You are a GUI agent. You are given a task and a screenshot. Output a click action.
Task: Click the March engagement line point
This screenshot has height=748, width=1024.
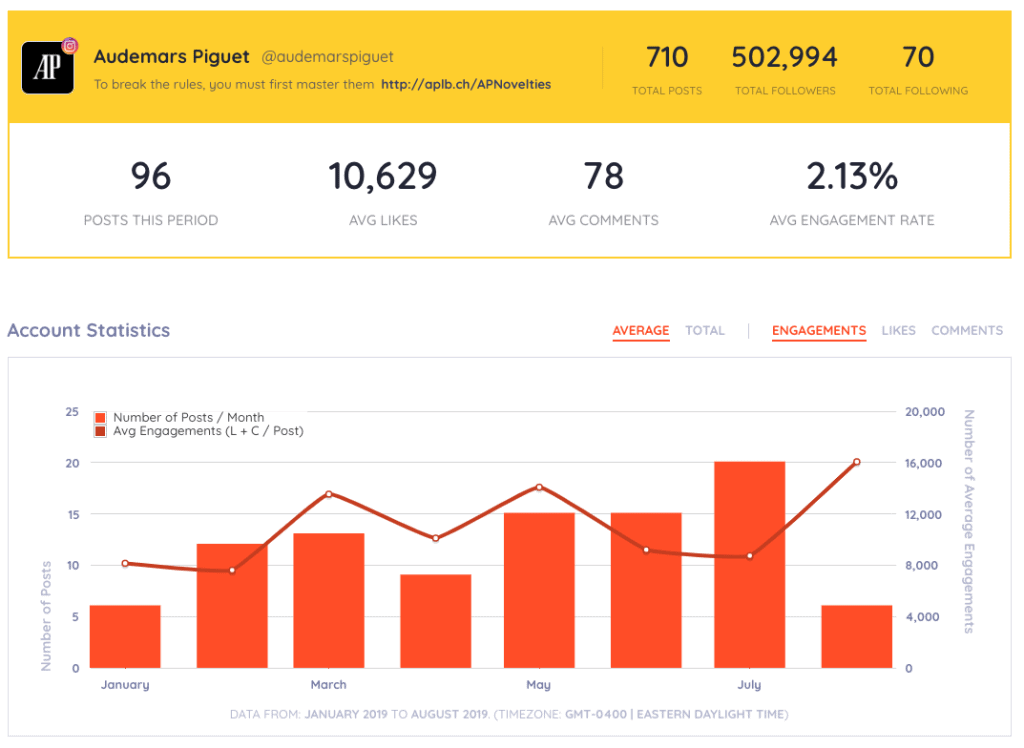(329, 494)
